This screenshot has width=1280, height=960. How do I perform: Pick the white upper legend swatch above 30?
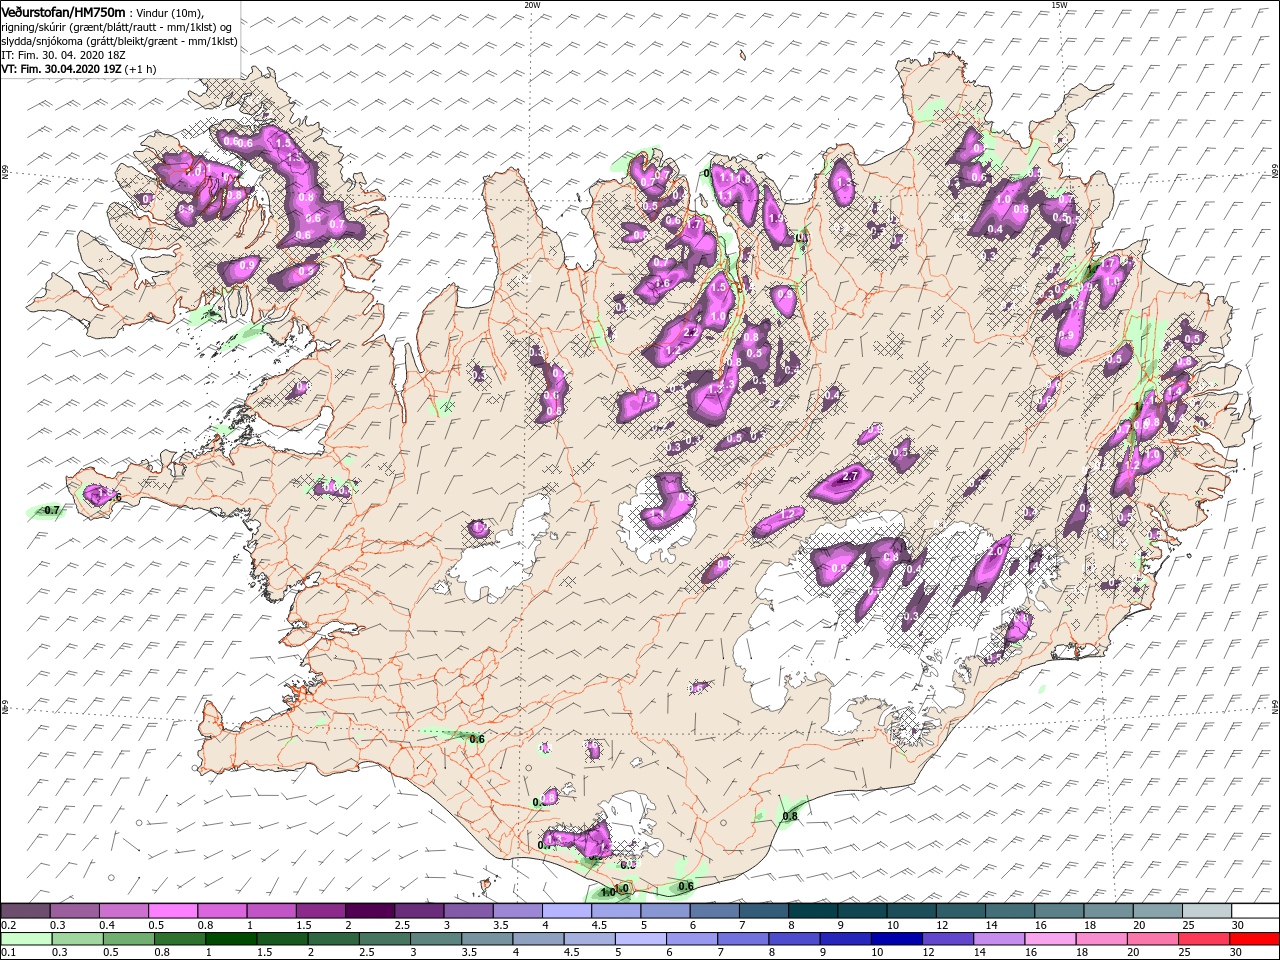coord(1255,911)
